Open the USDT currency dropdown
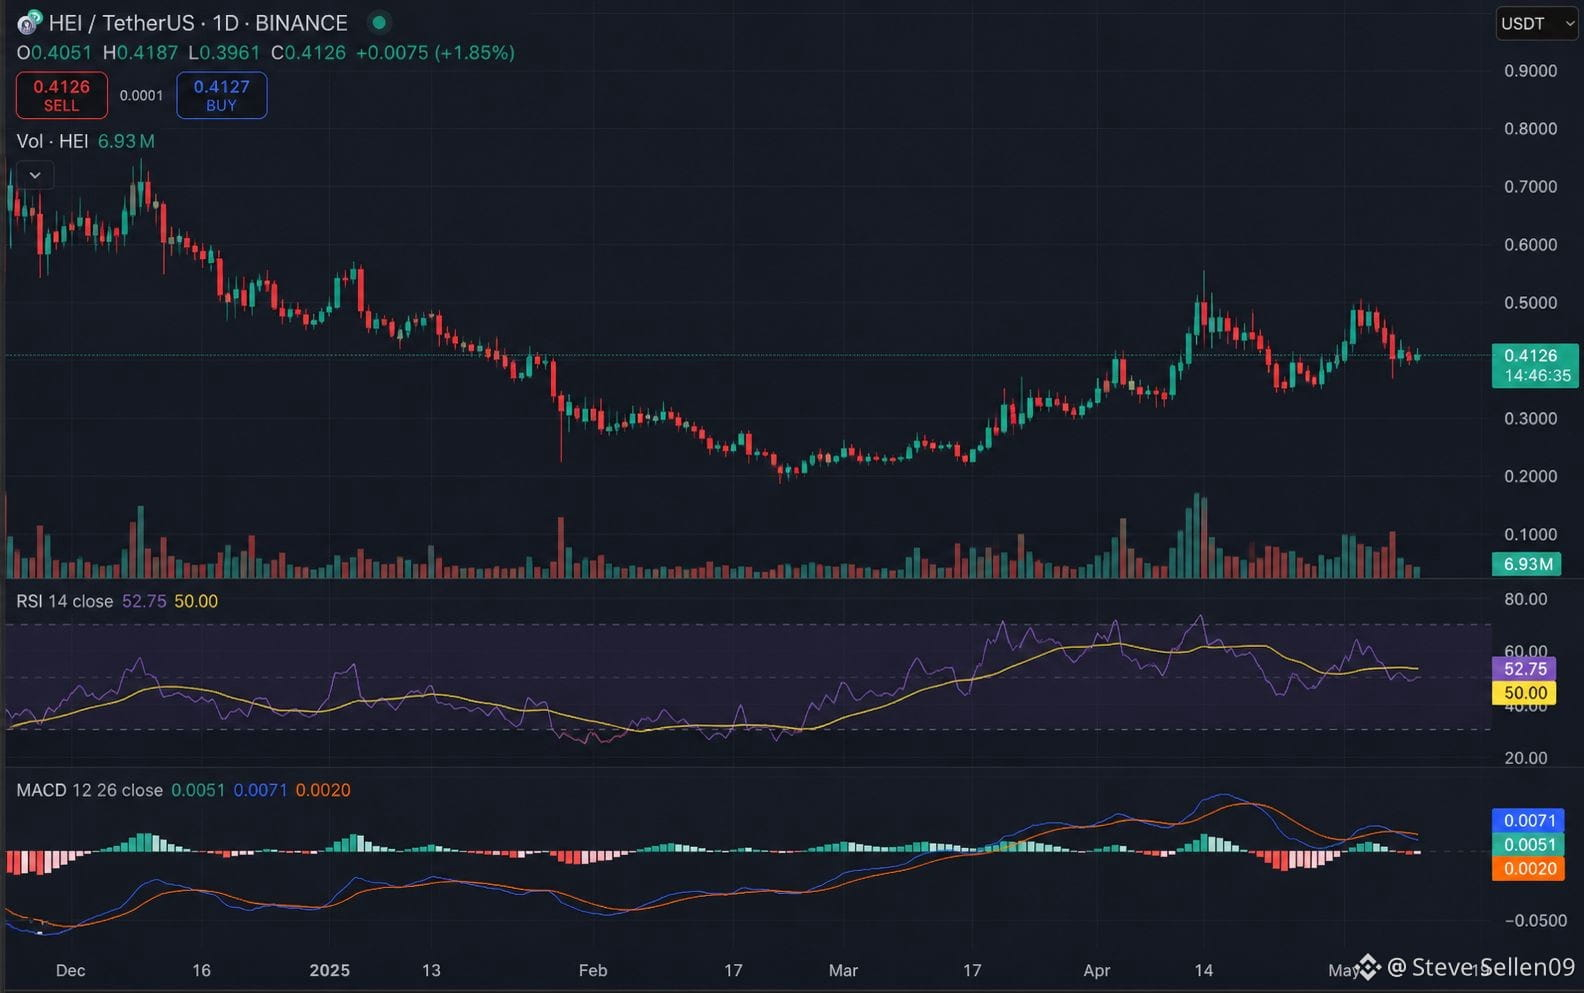 click(x=1537, y=23)
